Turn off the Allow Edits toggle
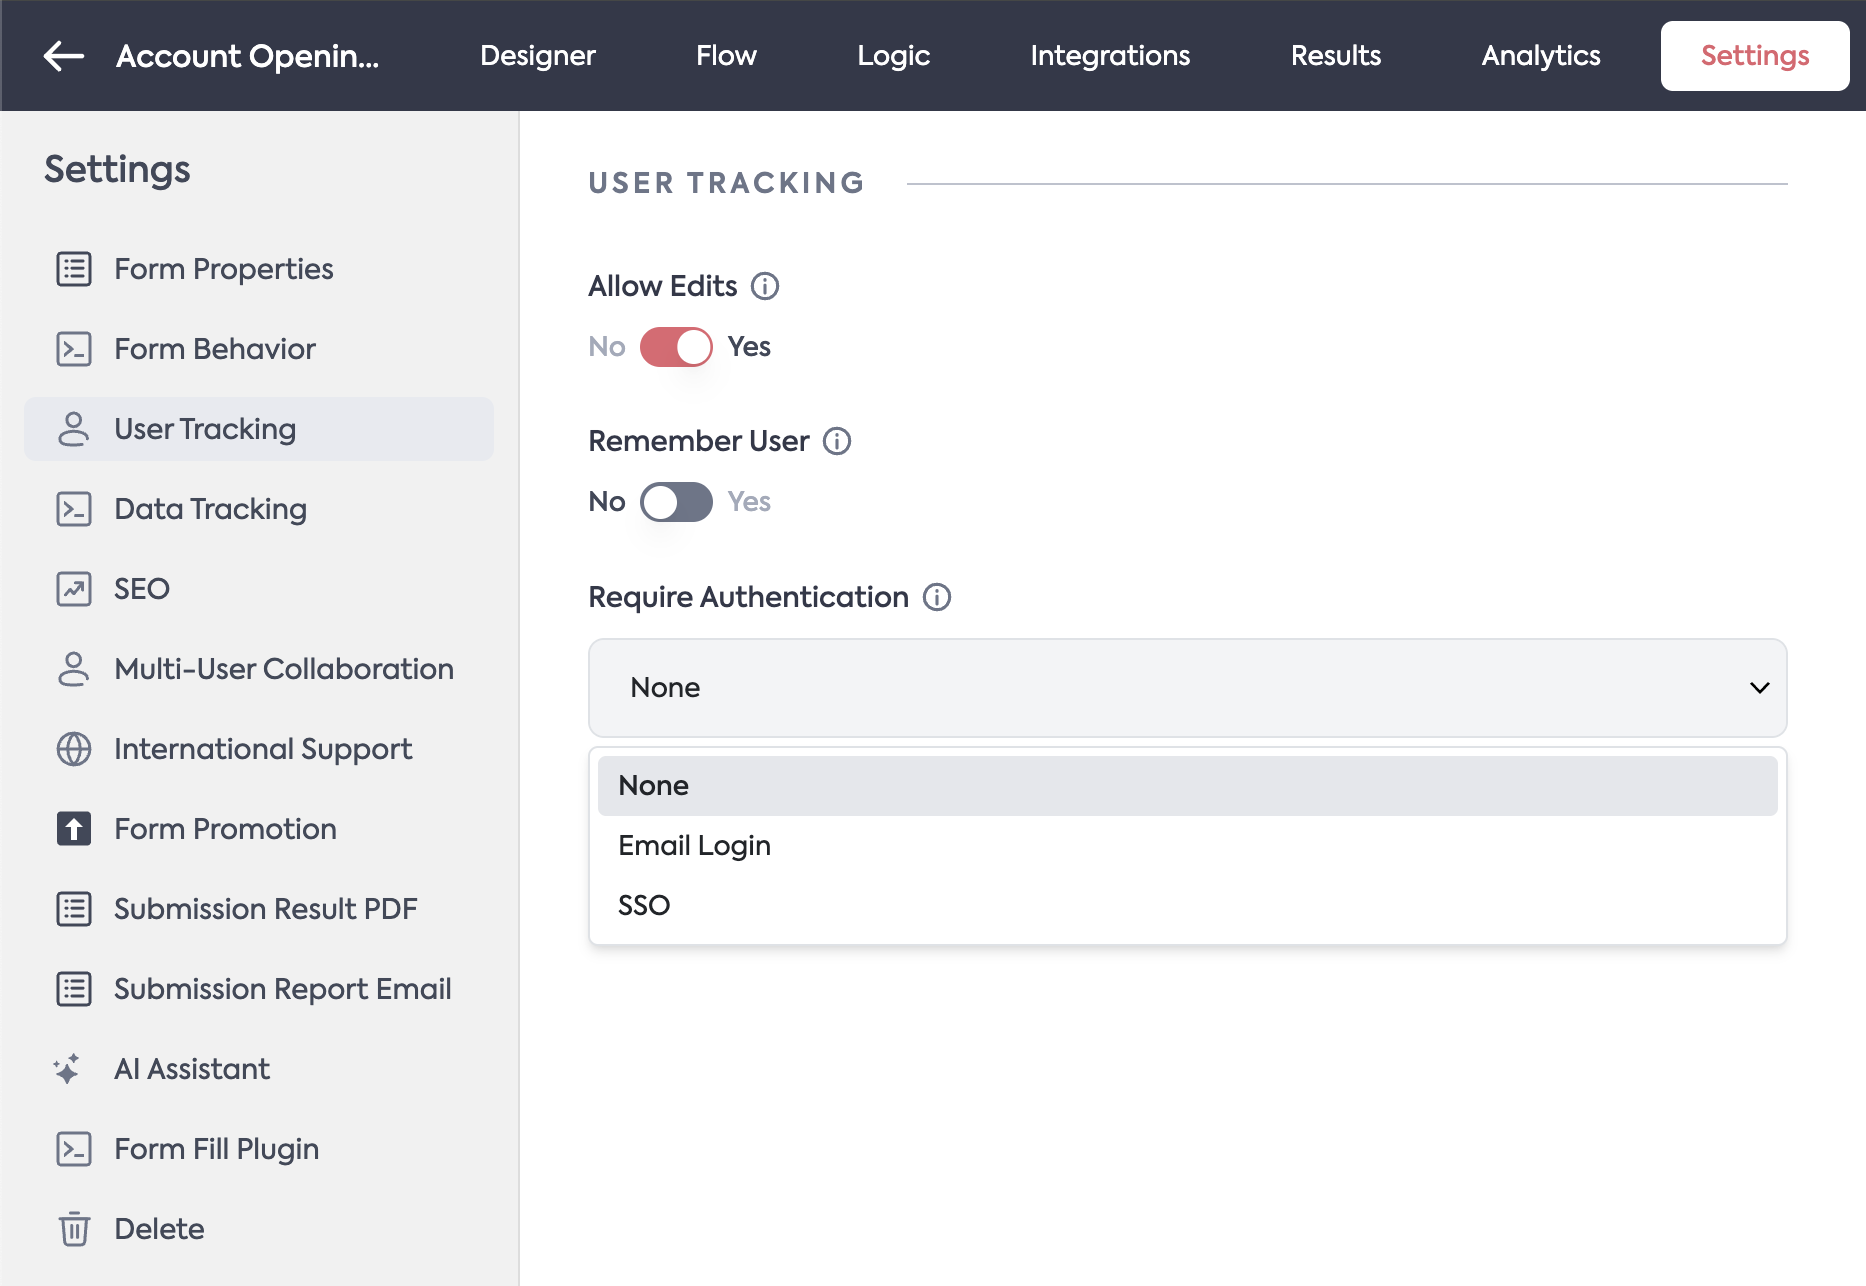 676,347
